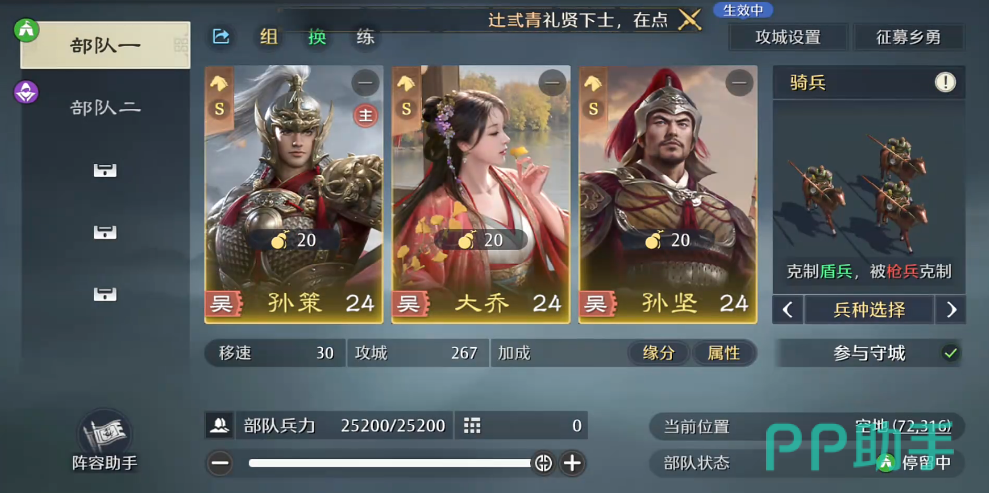Remove 孙策 with his minus icon

[365, 83]
